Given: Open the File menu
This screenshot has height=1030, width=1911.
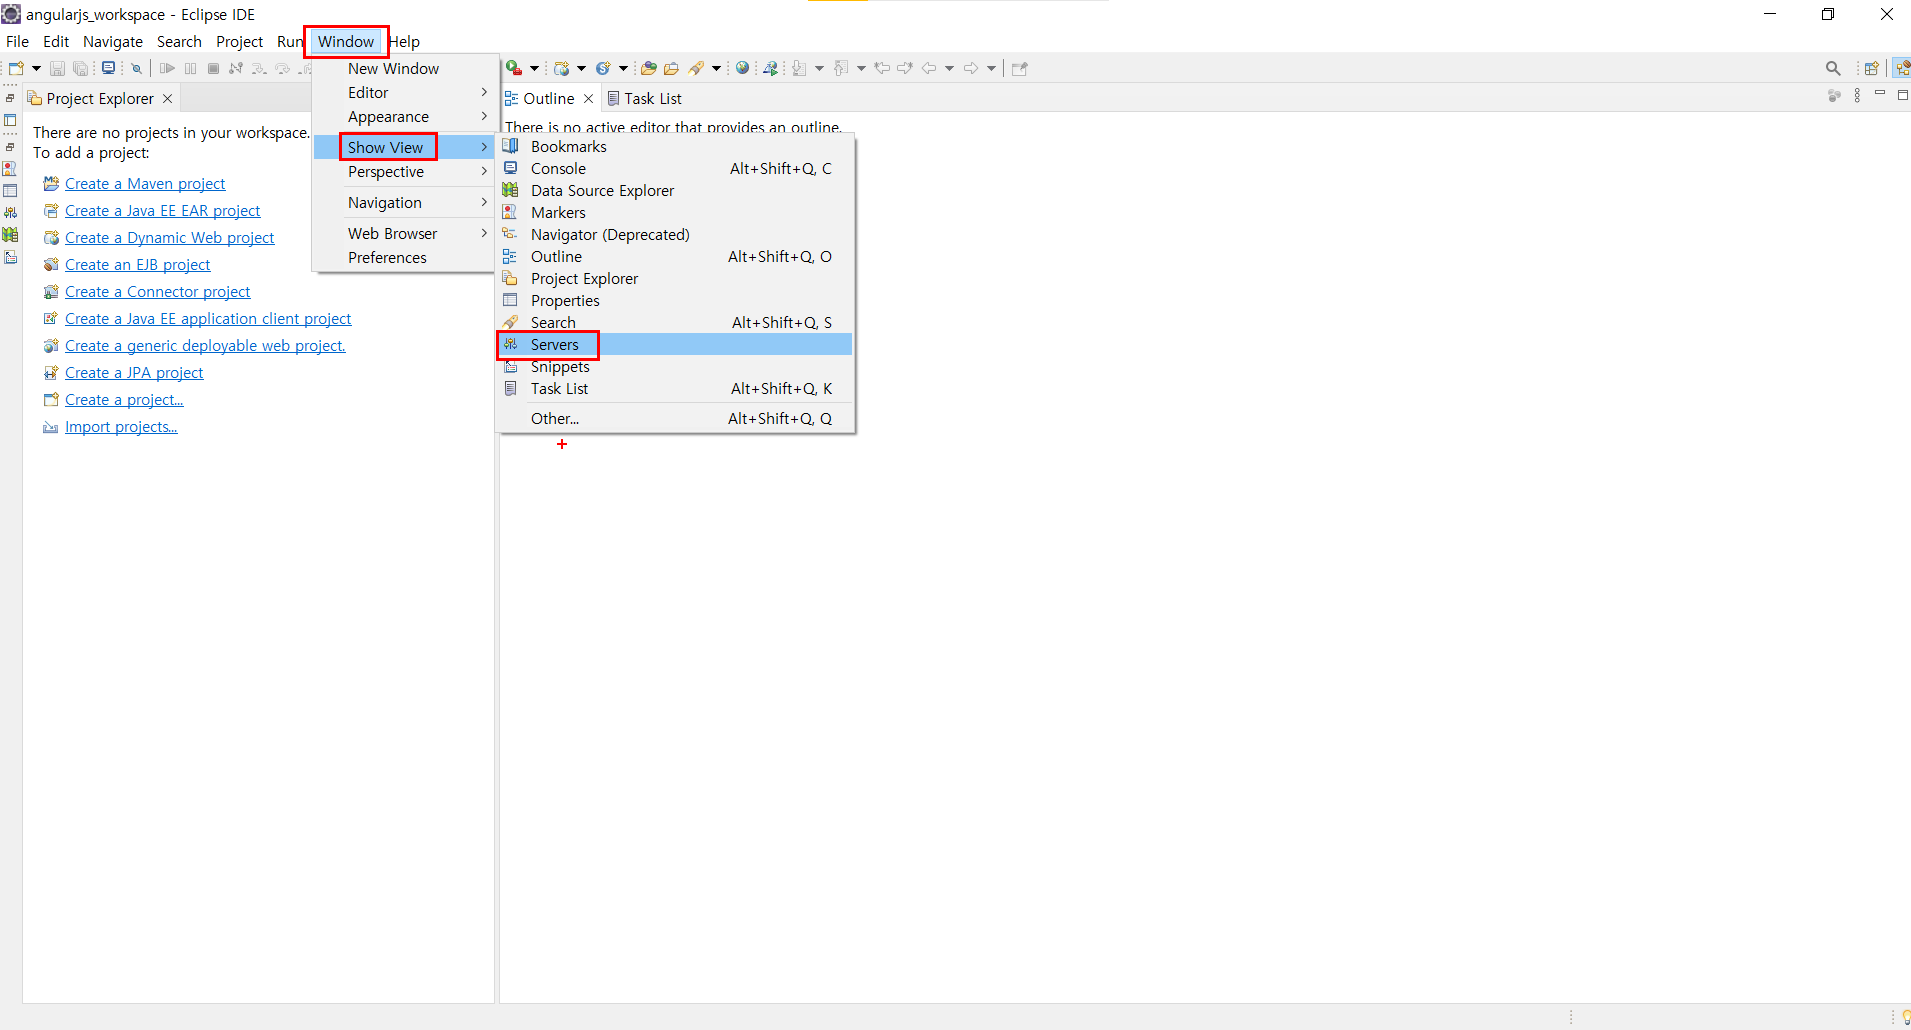Looking at the screenshot, I should [17, 41].
